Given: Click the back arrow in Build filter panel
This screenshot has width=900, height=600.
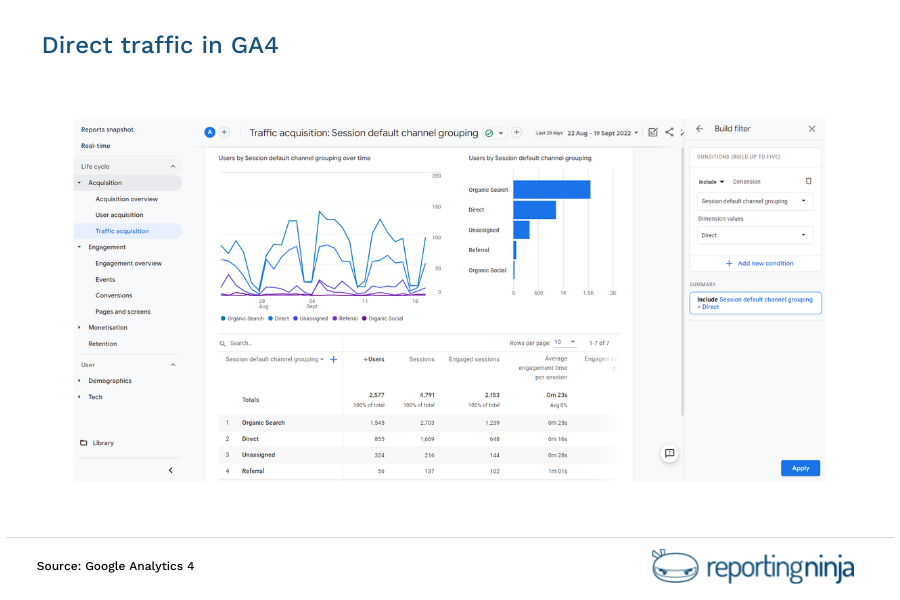Looking at the screenshot, I should click(x=700, y=128).
